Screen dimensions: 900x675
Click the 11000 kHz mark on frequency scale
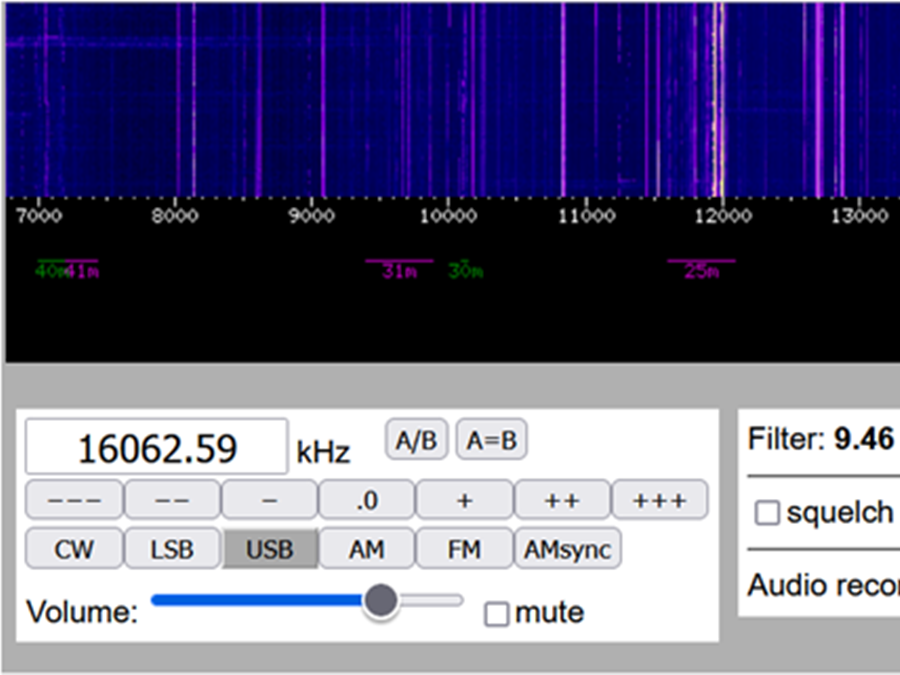(586, 216)
